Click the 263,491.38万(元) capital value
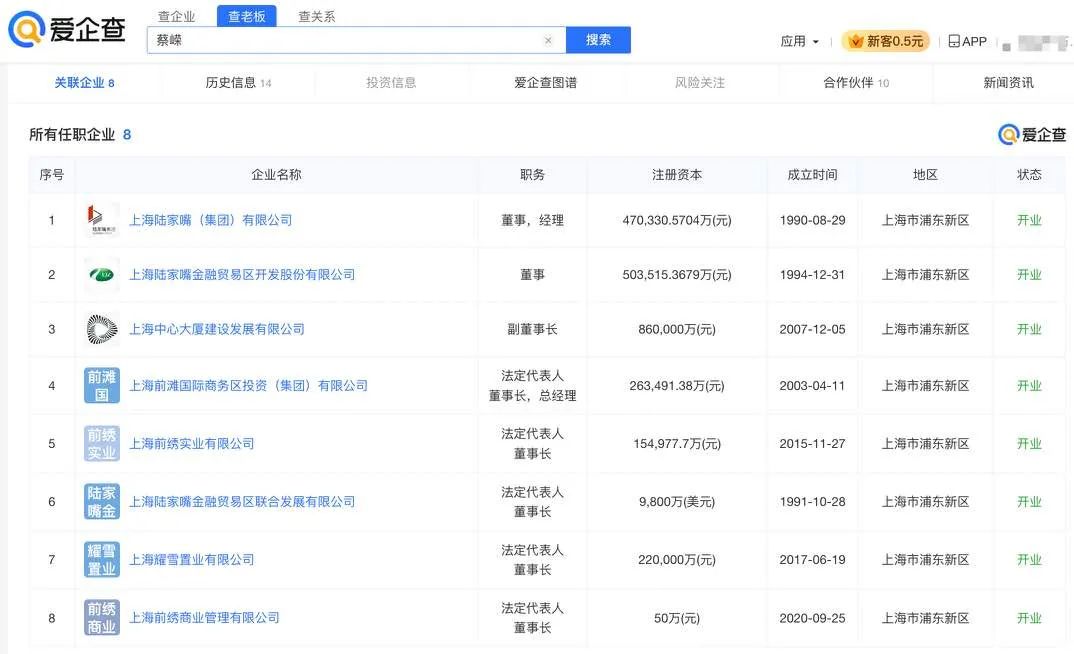1074x654 pixels. (x=677, y=386)
